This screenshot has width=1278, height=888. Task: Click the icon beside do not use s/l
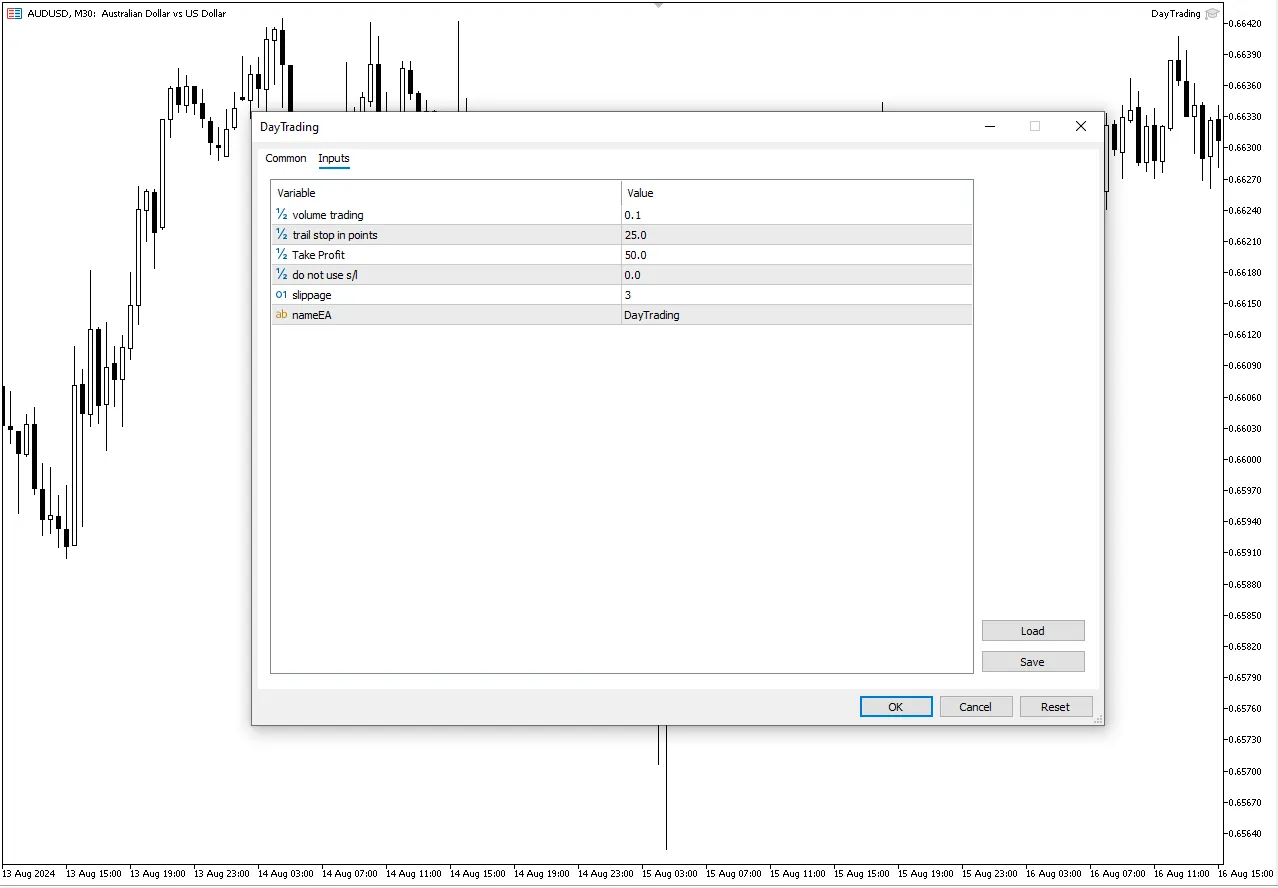[281, 275]
